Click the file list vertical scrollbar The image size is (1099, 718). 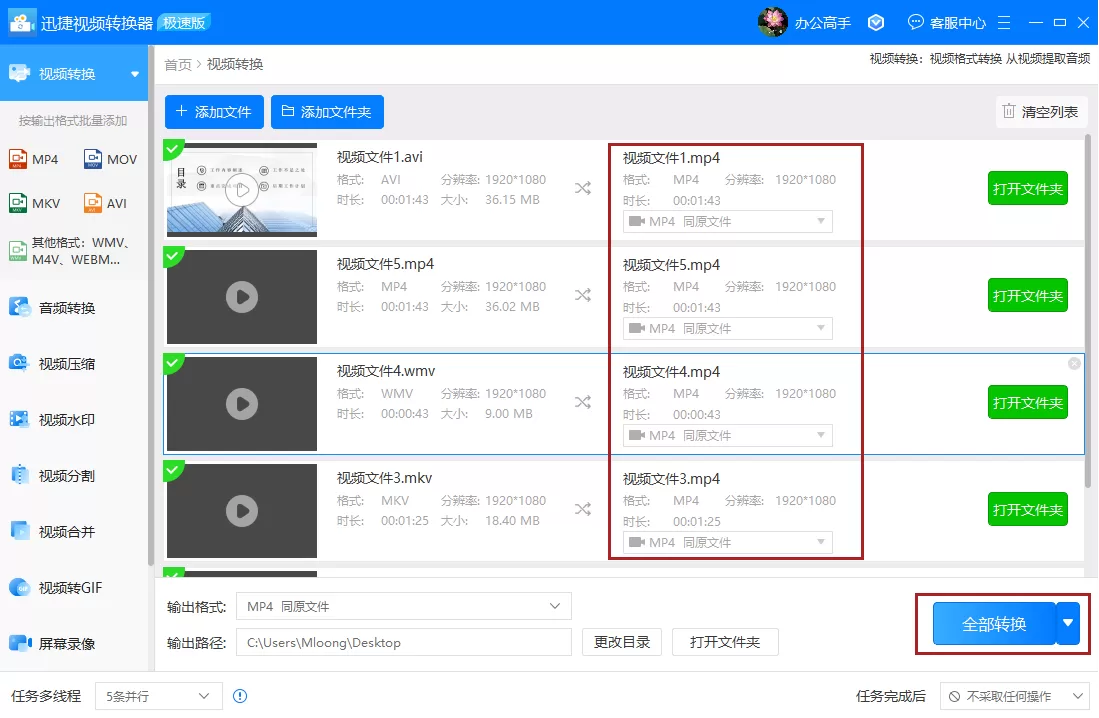point(1087,312)
